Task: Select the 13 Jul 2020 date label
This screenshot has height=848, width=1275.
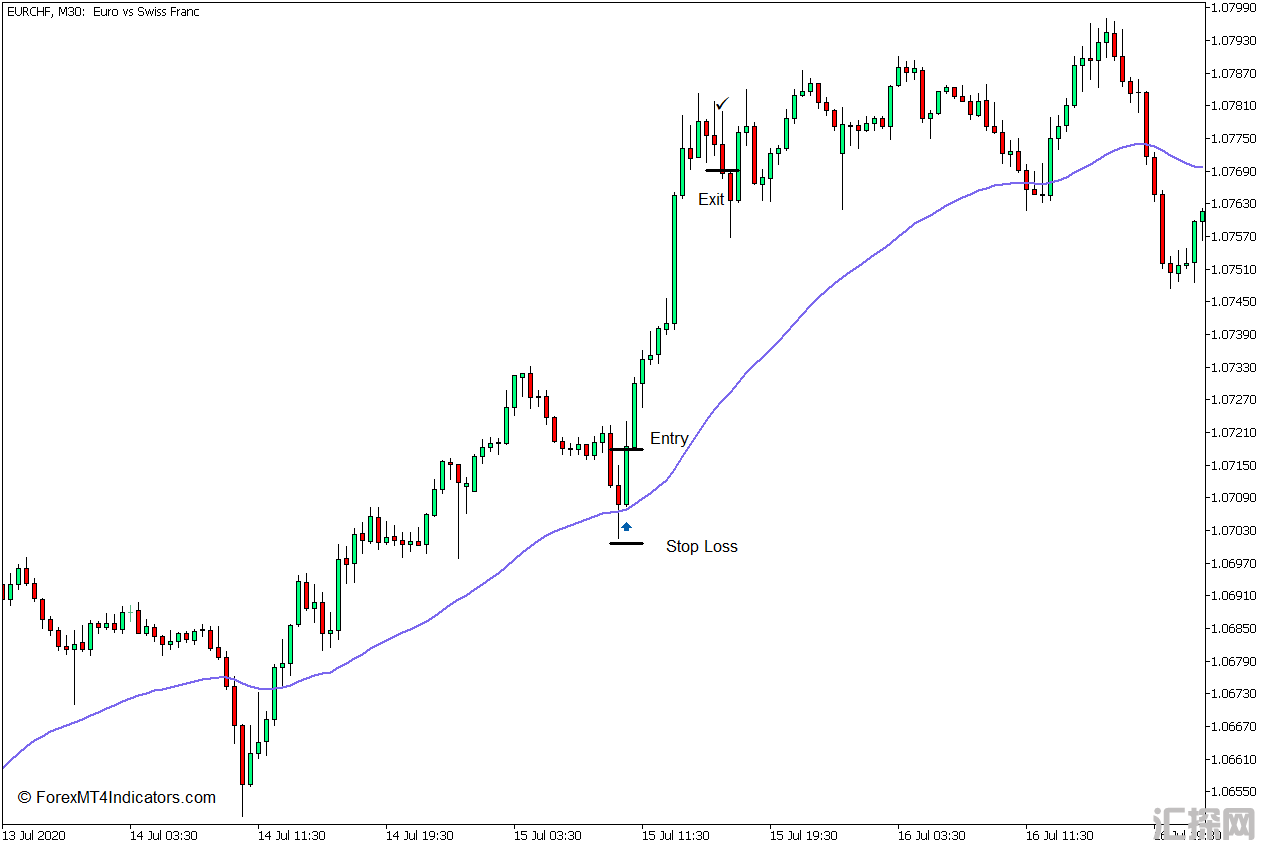Action: (34, 835)
